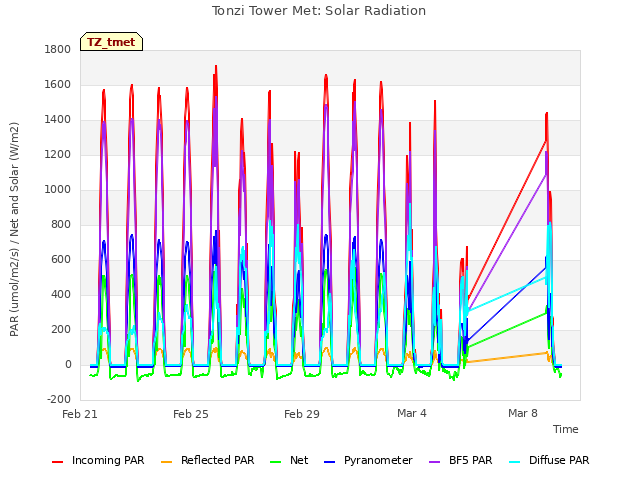Select the Incoming PAR legend label
Image resolution: width=640 pixels, height=480 pixels.
tap(108, 460)
